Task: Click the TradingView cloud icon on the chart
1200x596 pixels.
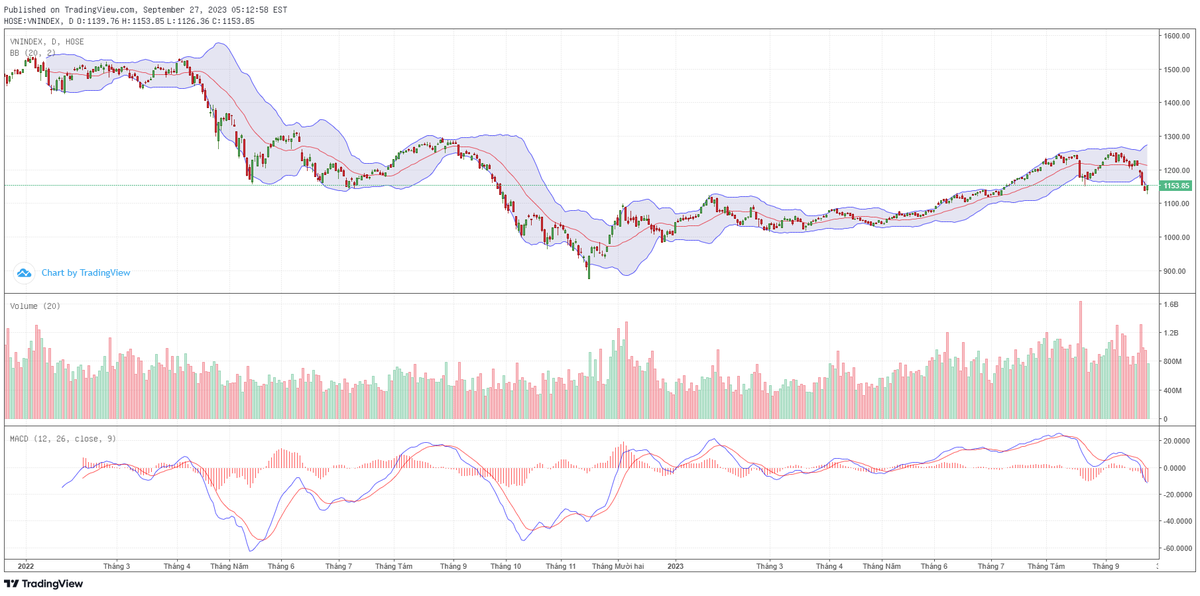Action: click(24, 272)
